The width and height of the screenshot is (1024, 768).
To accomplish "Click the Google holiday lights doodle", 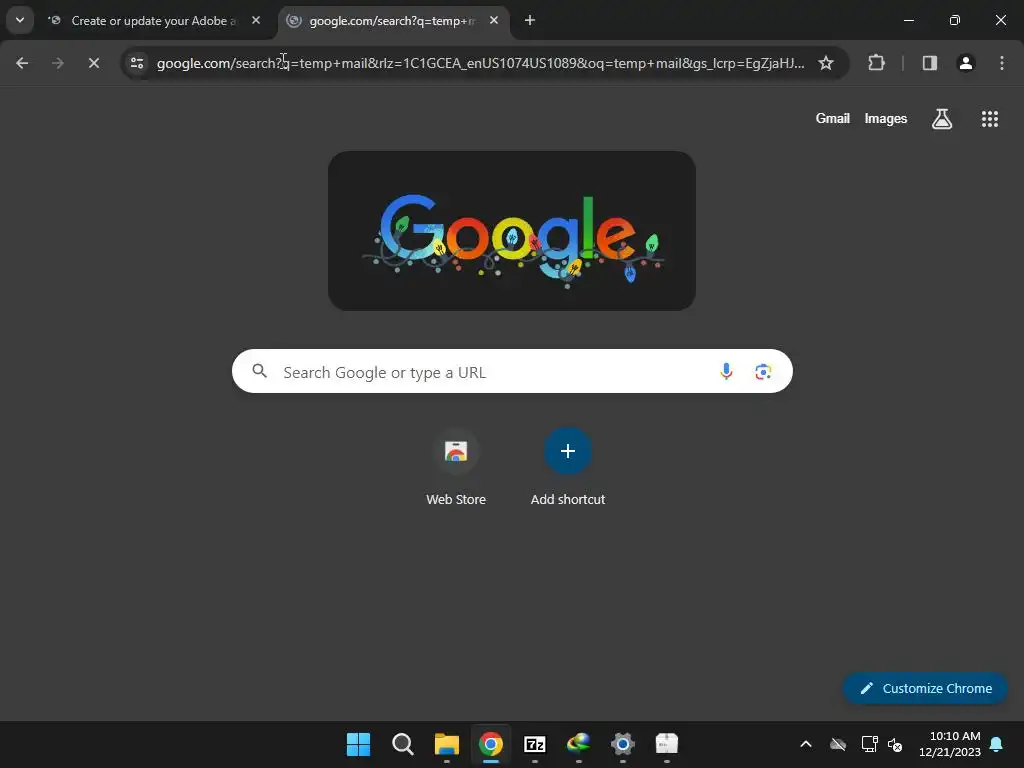I will point(512,231).
